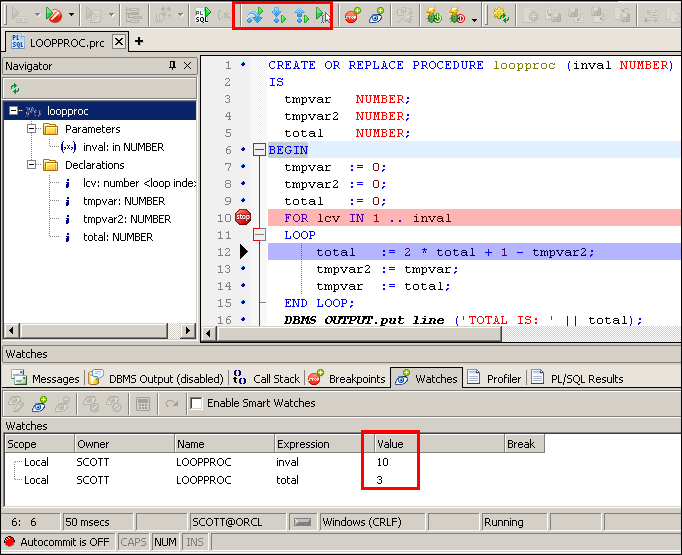Click Add Watch icon in Watches toolbar

click(x=40, y=403)
